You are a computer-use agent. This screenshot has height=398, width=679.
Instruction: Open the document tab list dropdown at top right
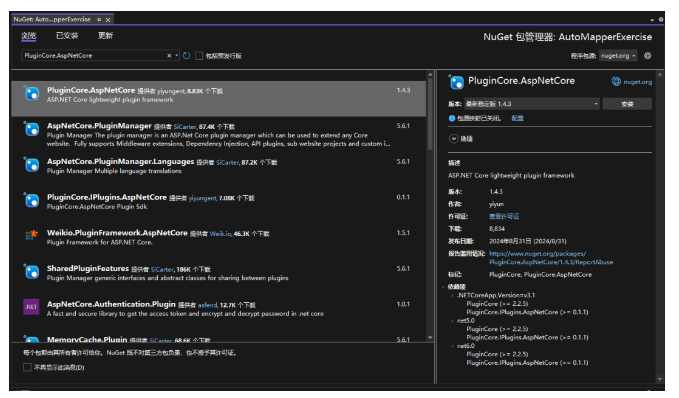click(x=652, y=20)
